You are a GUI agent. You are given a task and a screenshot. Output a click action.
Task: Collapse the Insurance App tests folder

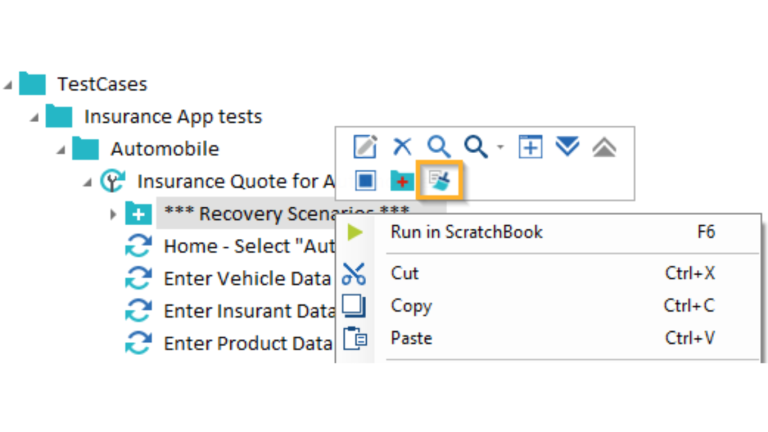tap(35, 117)
